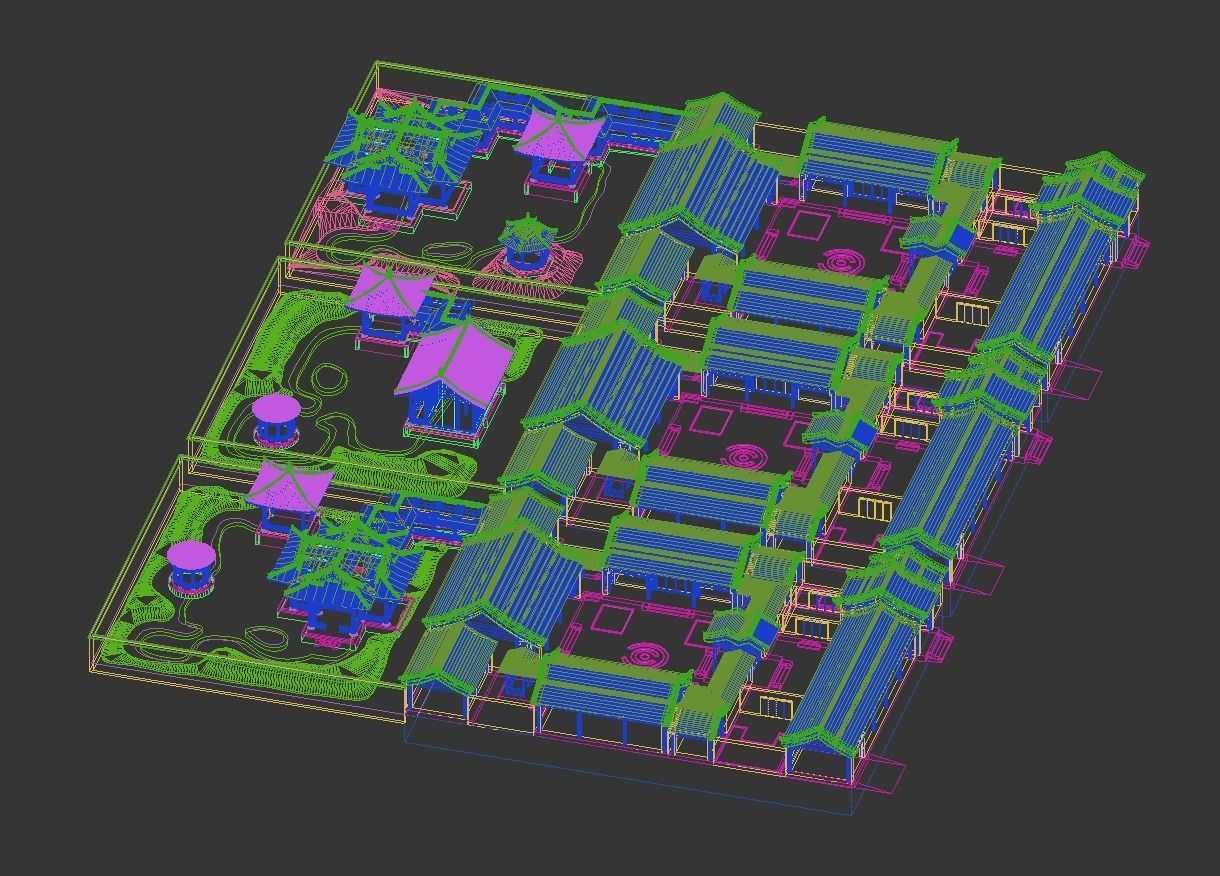Select the round purple-roofed pavilion in the middle garden
Image resolution: width=1220 pixels, height=876 pixels.
[x=276, y=420]
